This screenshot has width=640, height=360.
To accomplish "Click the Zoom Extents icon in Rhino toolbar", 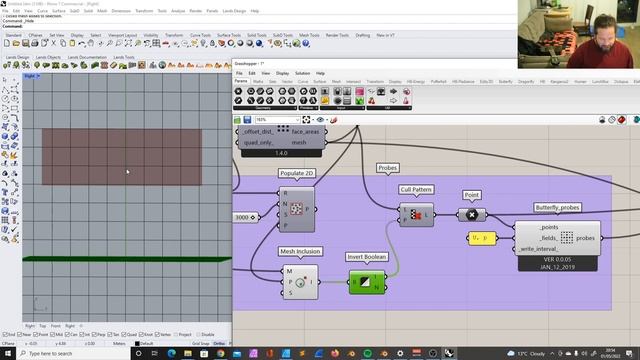I will [x=128, y=43].
